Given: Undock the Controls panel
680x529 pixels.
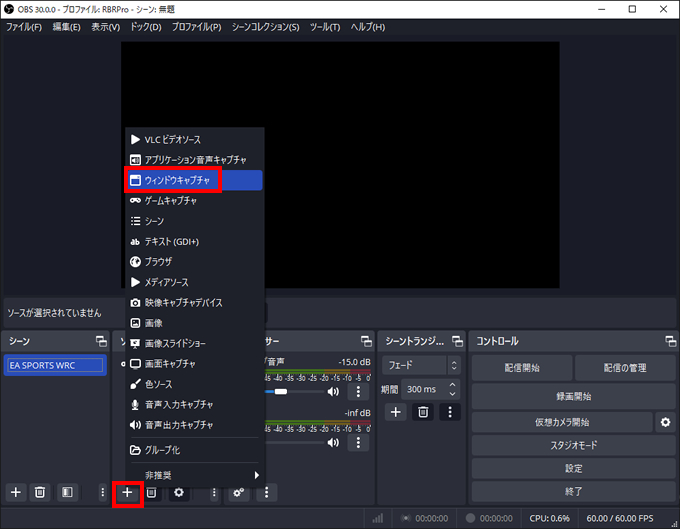Looking at the screenshot, I should click(x=670, y=341).
